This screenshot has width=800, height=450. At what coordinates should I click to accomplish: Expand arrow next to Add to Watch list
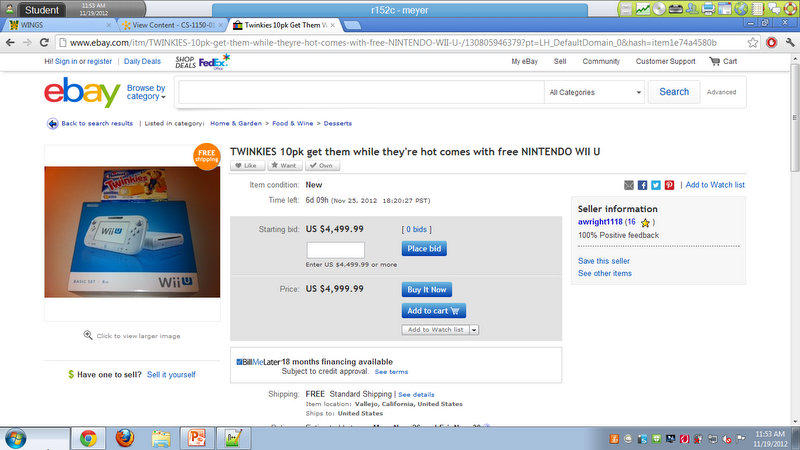474,330
